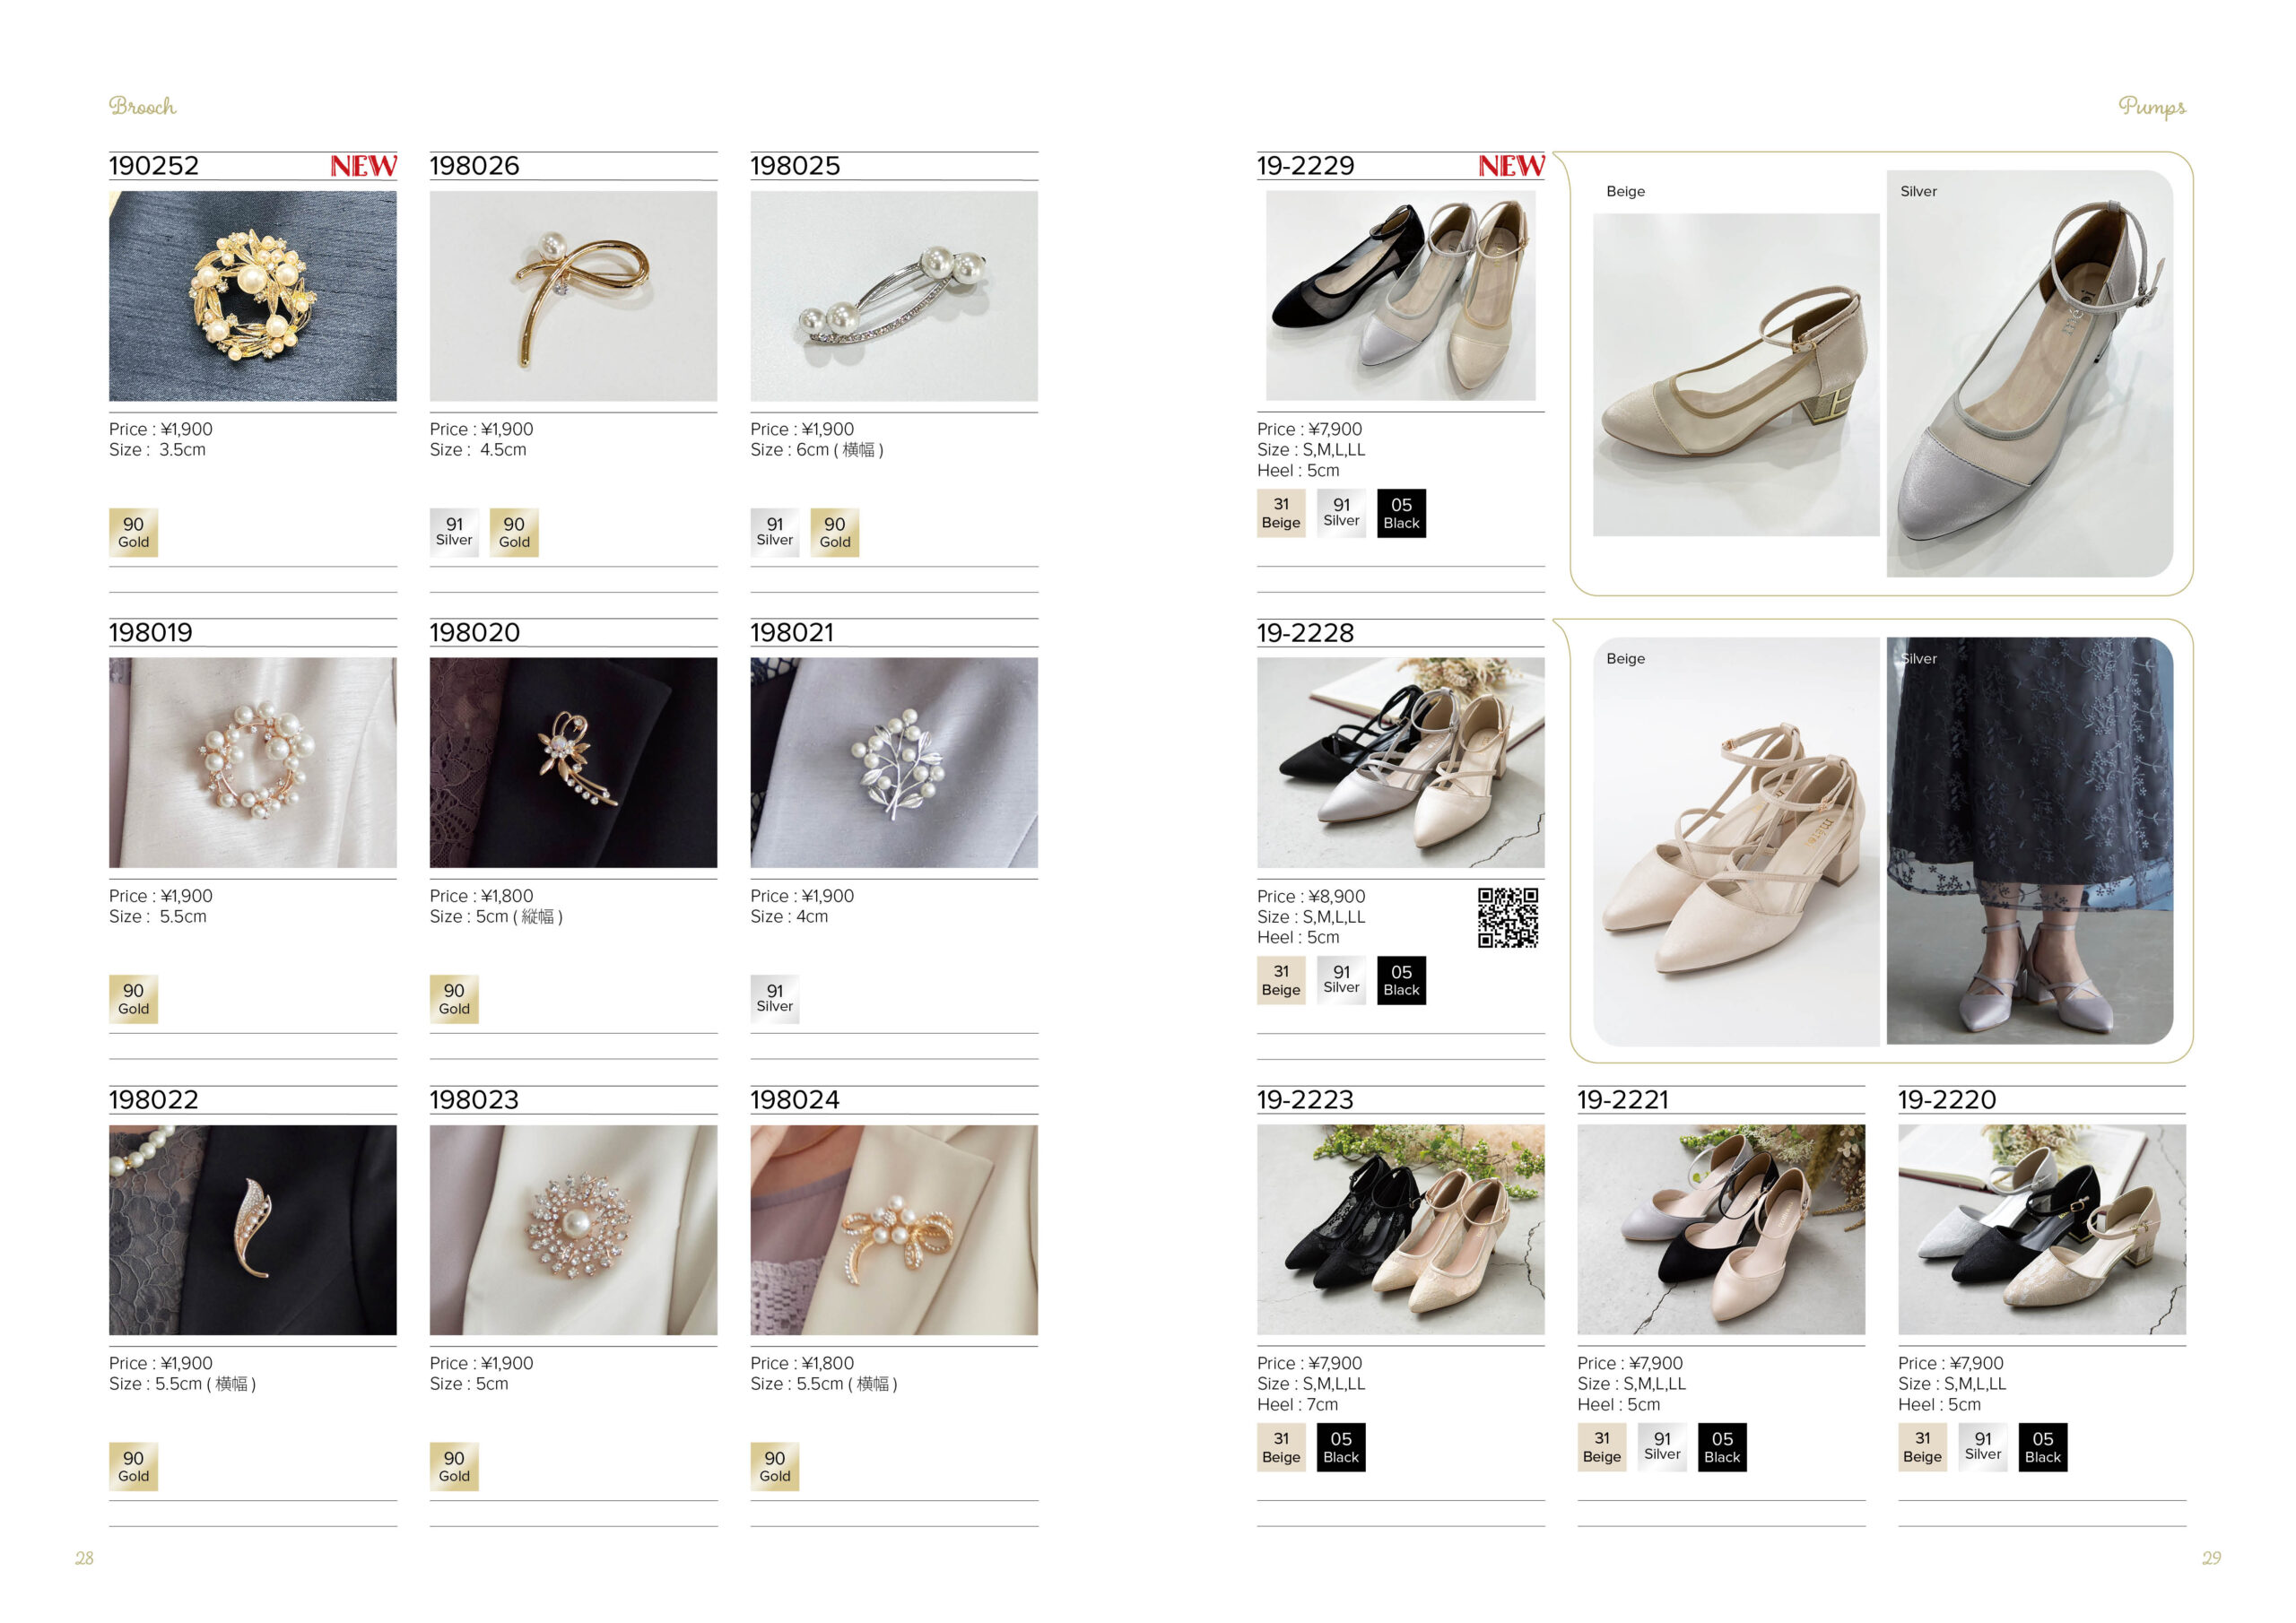
Task: View the pearl wreath brooch 198019 image
Action: point(253,763)
